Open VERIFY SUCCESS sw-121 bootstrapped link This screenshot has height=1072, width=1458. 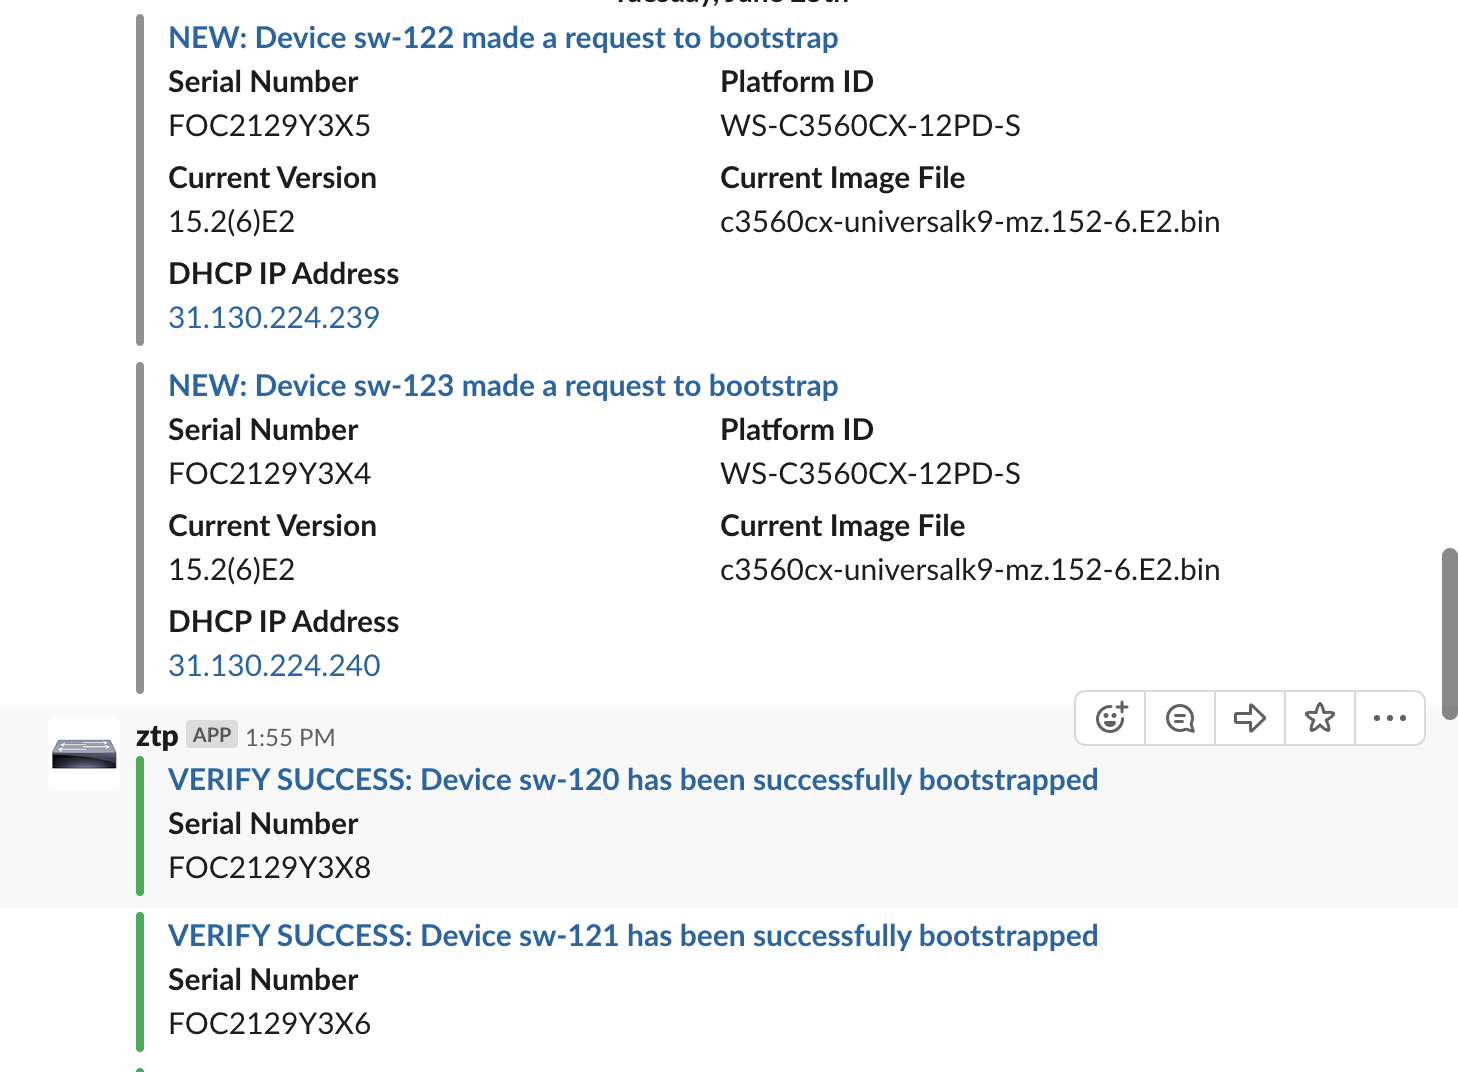[633, 936]
